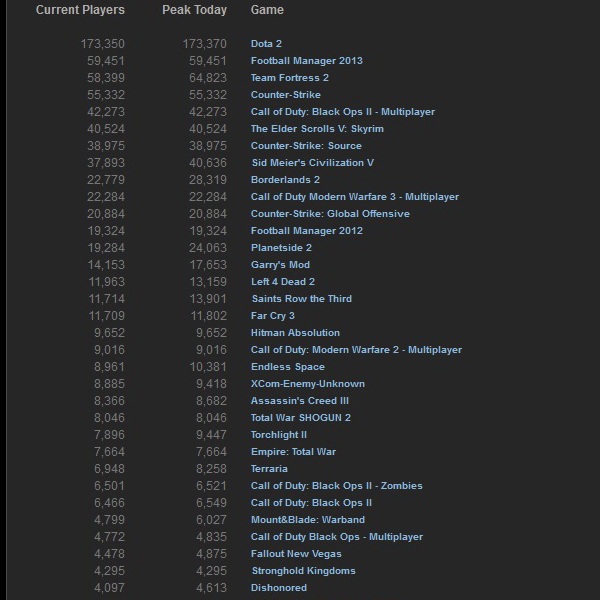600x600 pixels.
Task: Open Call of Duty: Black Ops II - Zombies
Action: (336, 486)
